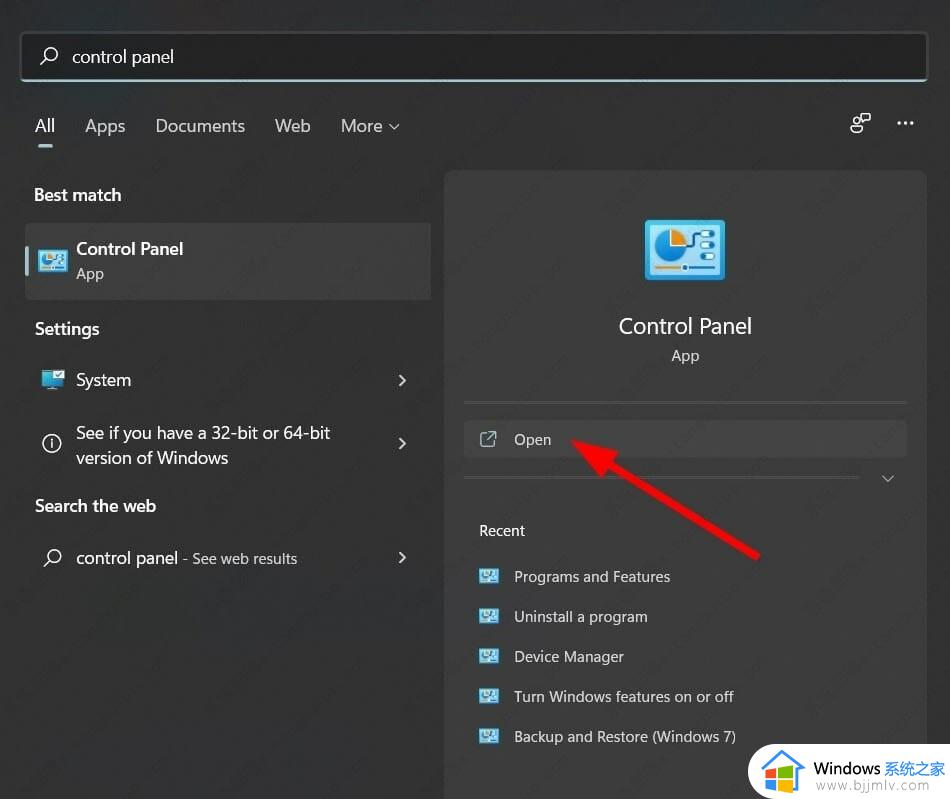Click the 'control panel' search input field
The width and height of the screenshot is (950, 799).
pos(474,56)
